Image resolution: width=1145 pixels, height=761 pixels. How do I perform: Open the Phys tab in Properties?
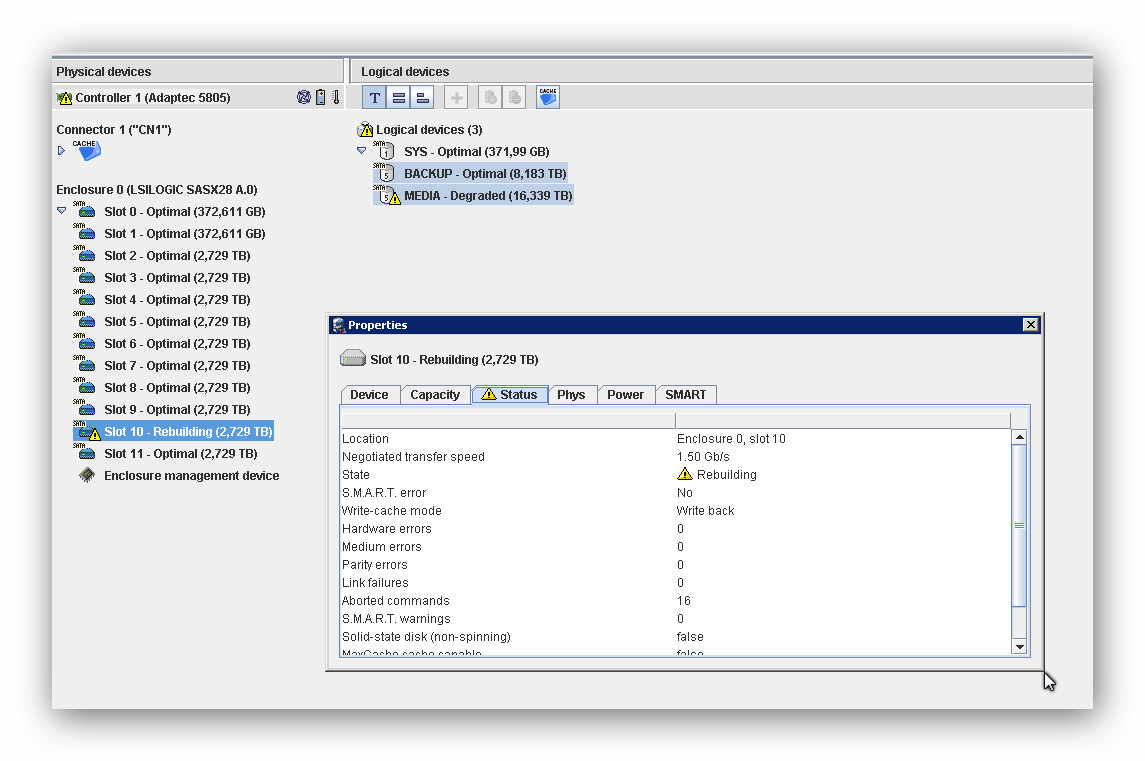[x=571, y=394]
